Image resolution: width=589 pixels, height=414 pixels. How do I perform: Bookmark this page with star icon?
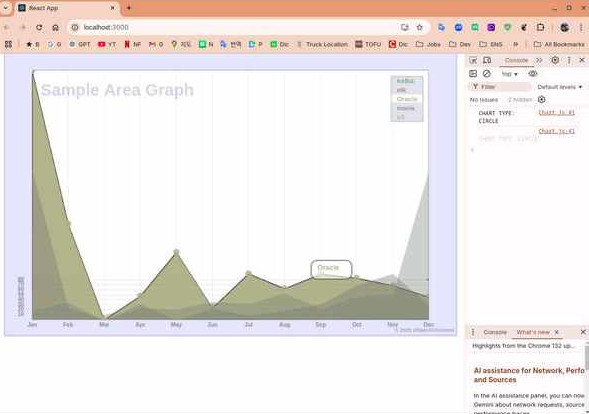[420, 27]
